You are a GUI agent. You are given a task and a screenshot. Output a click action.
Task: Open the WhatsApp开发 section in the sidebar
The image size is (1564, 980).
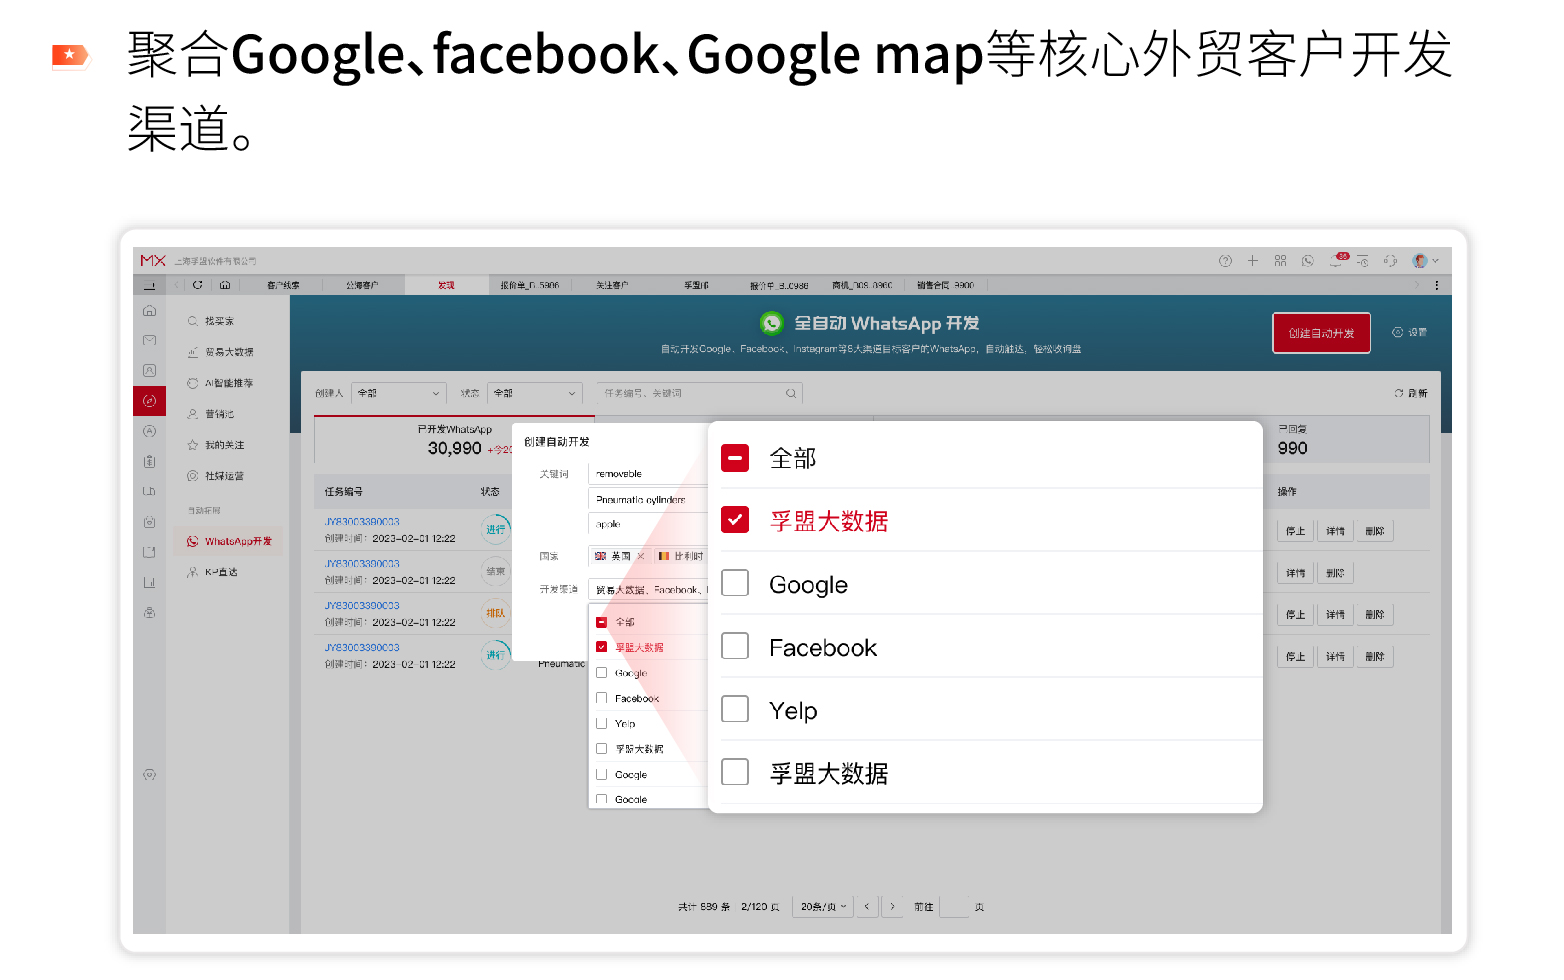(236, 541)
